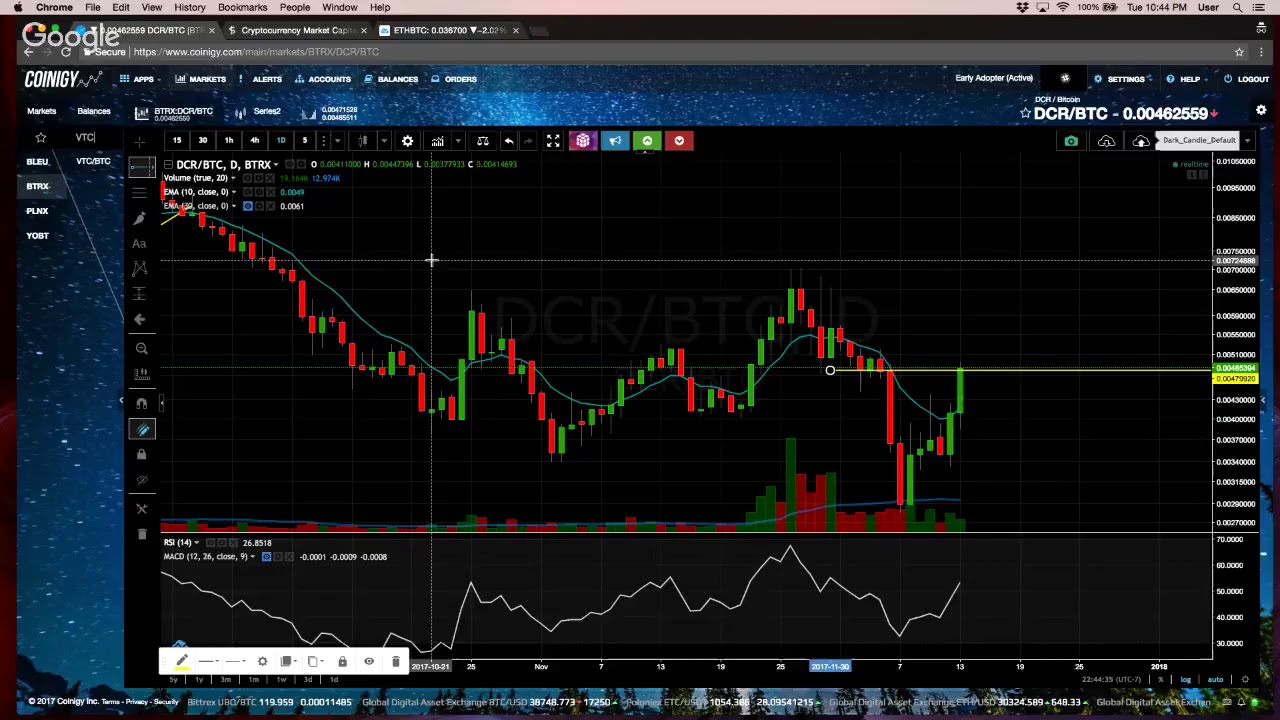This screenshot has width=1280, height=720.
Task: Click Spotlight search in macOS menu bar
Action: 1237,7
